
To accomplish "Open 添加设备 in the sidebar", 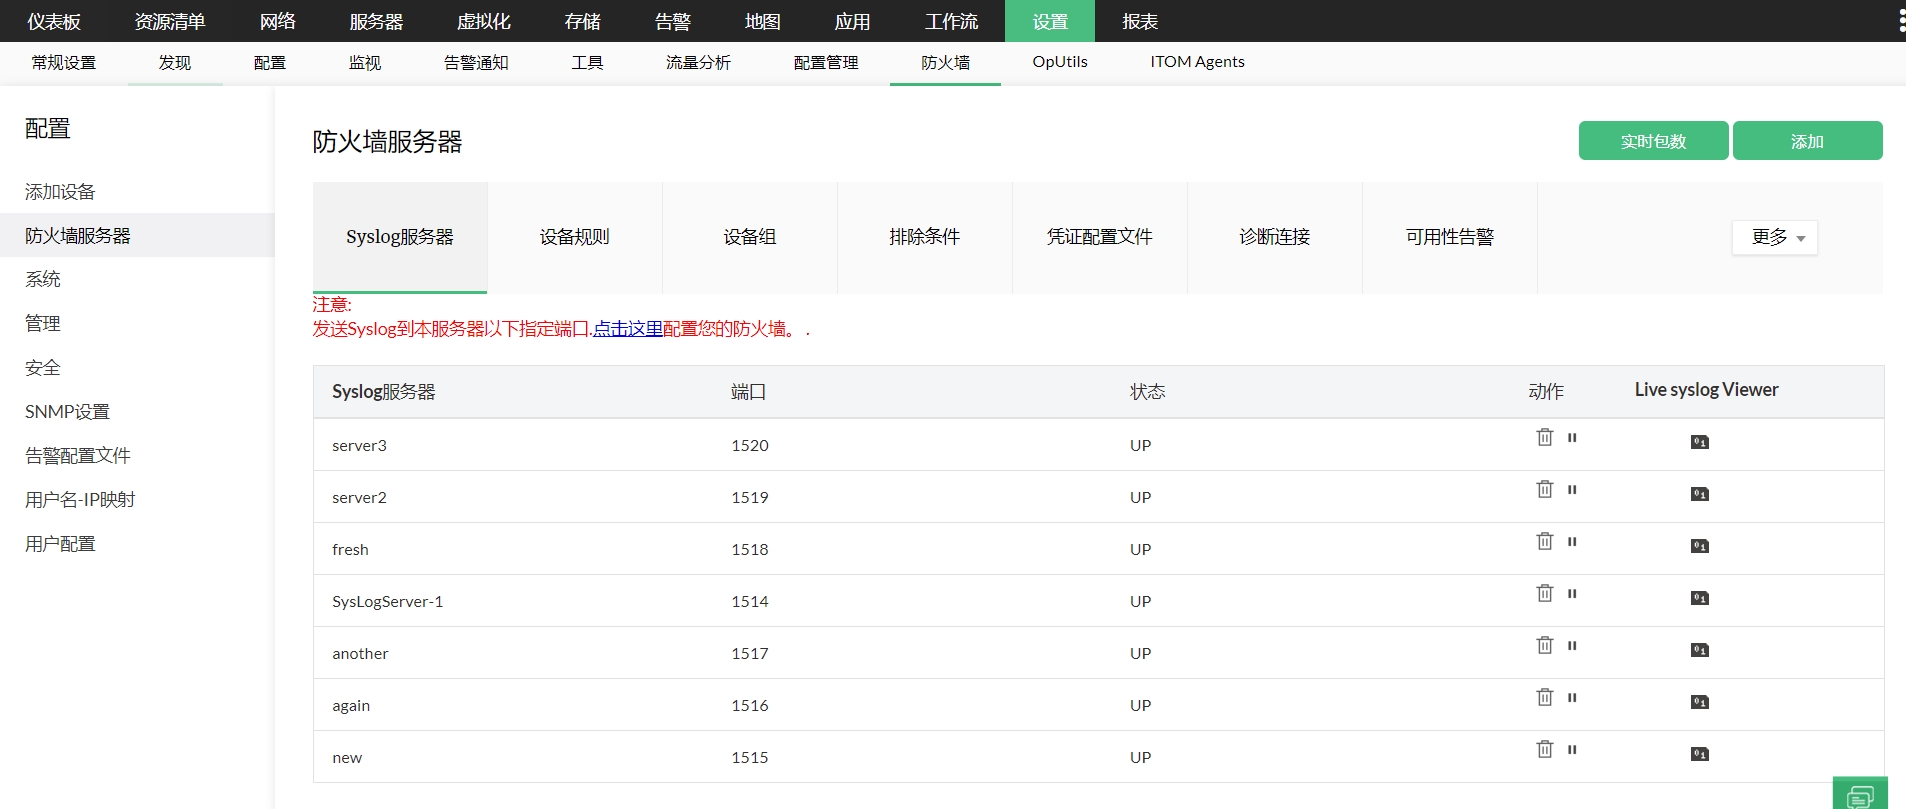I will (60, 192).
